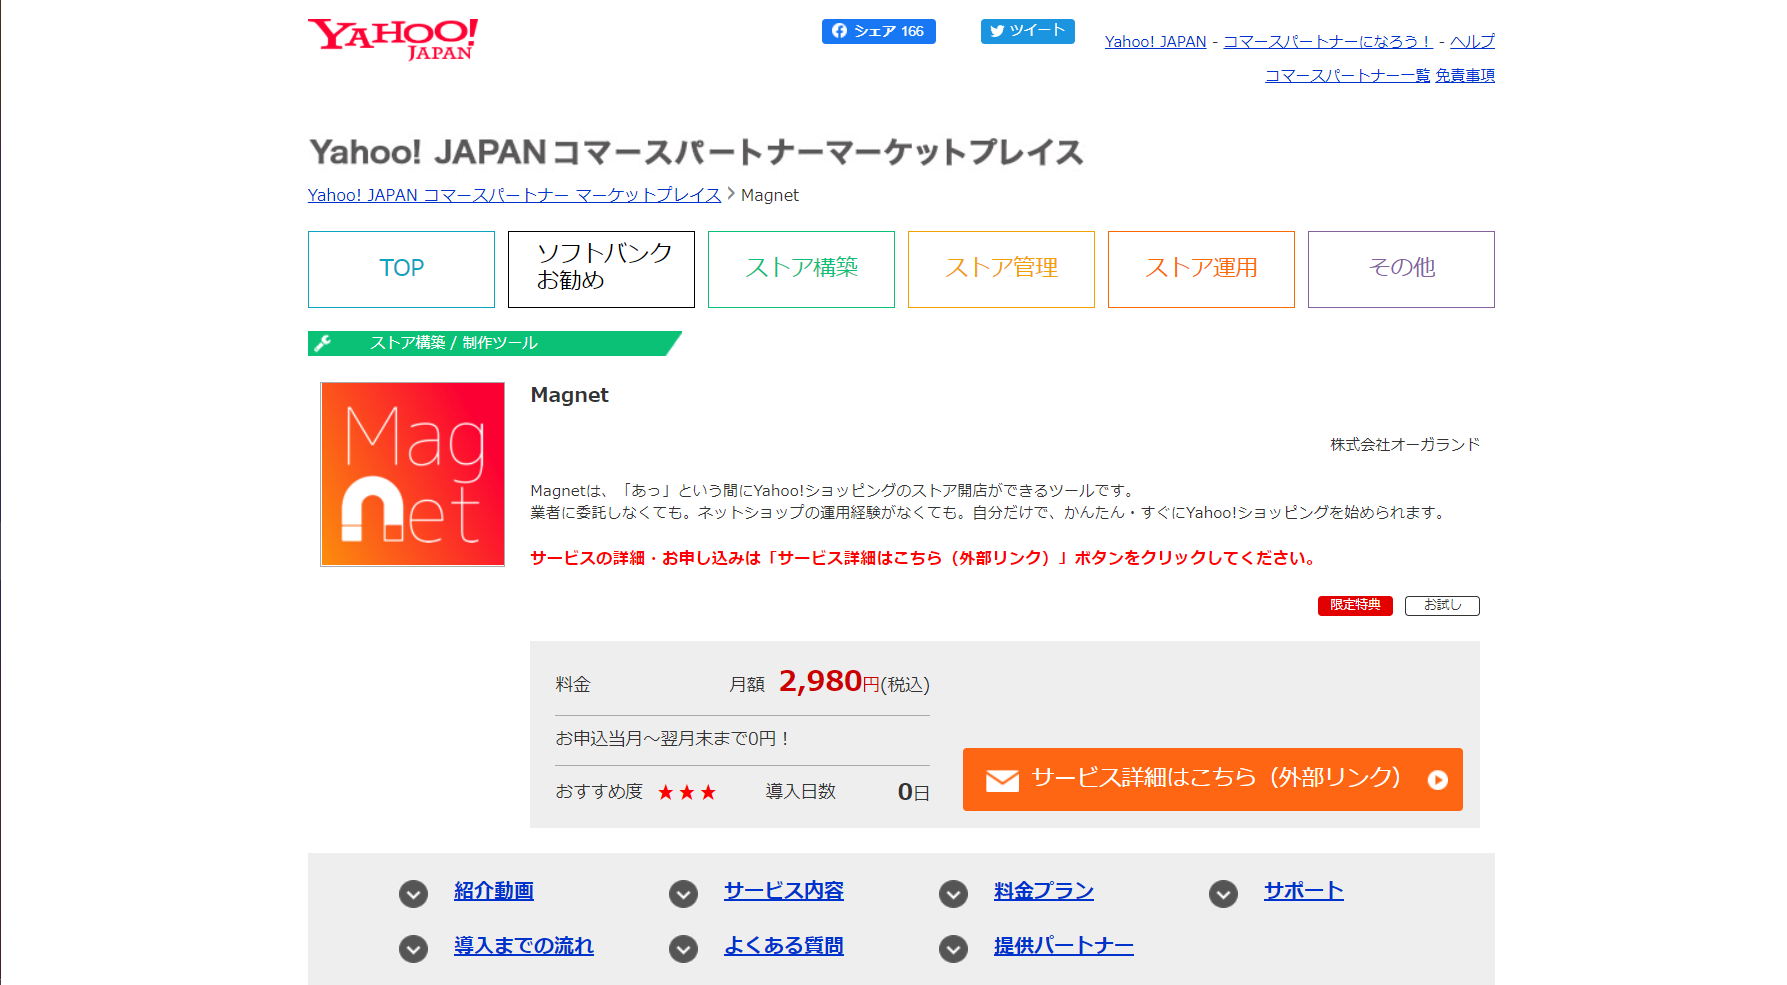Image resolution: width=1787 pixels, height=985 pixels.
Task: Click the Twitter tweet button
Action: click(1027, 31)
